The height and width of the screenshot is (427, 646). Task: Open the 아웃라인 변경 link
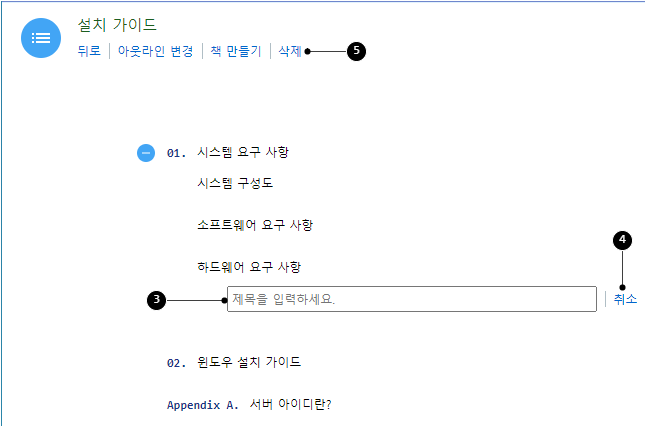[x=155, y=51]
